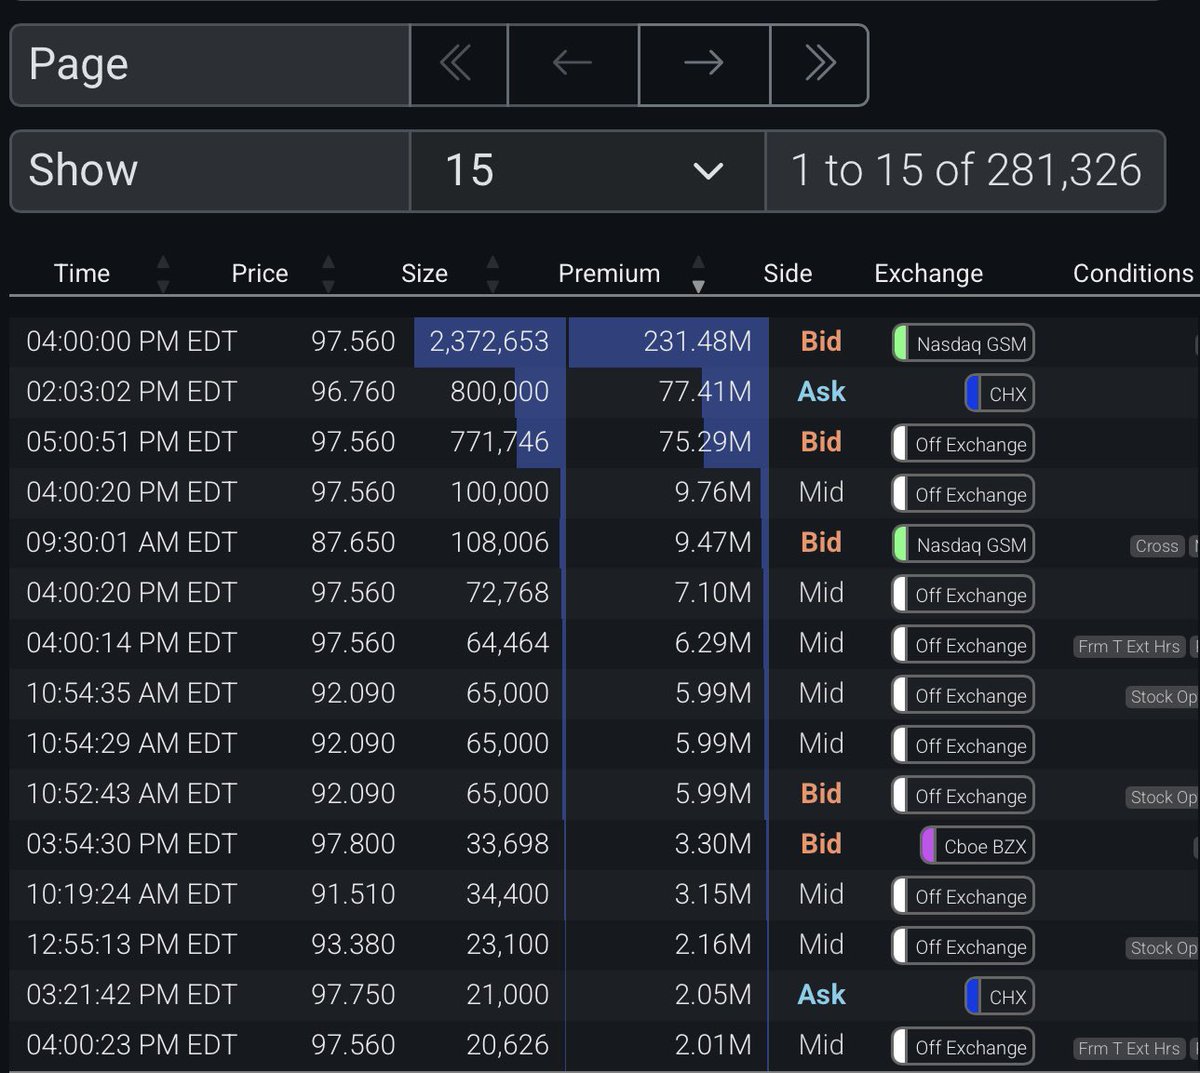Click Frm T Ext Hrs tag in 6.29M row

pyautogui.click(x=1129, y=646)
